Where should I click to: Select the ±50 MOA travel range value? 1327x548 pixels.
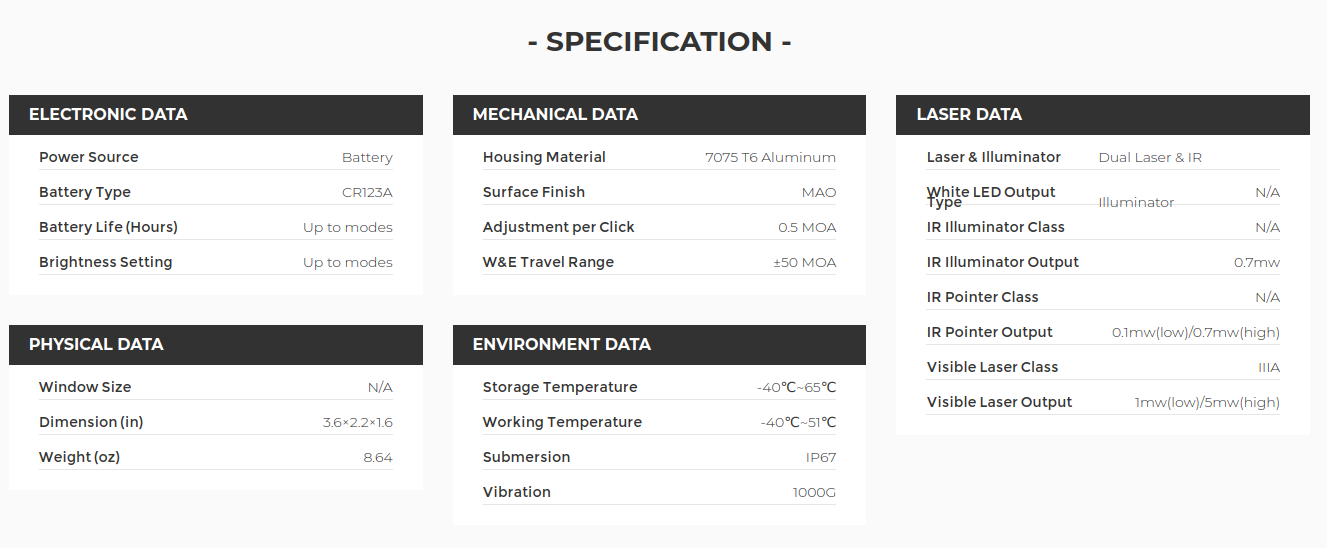804,263
